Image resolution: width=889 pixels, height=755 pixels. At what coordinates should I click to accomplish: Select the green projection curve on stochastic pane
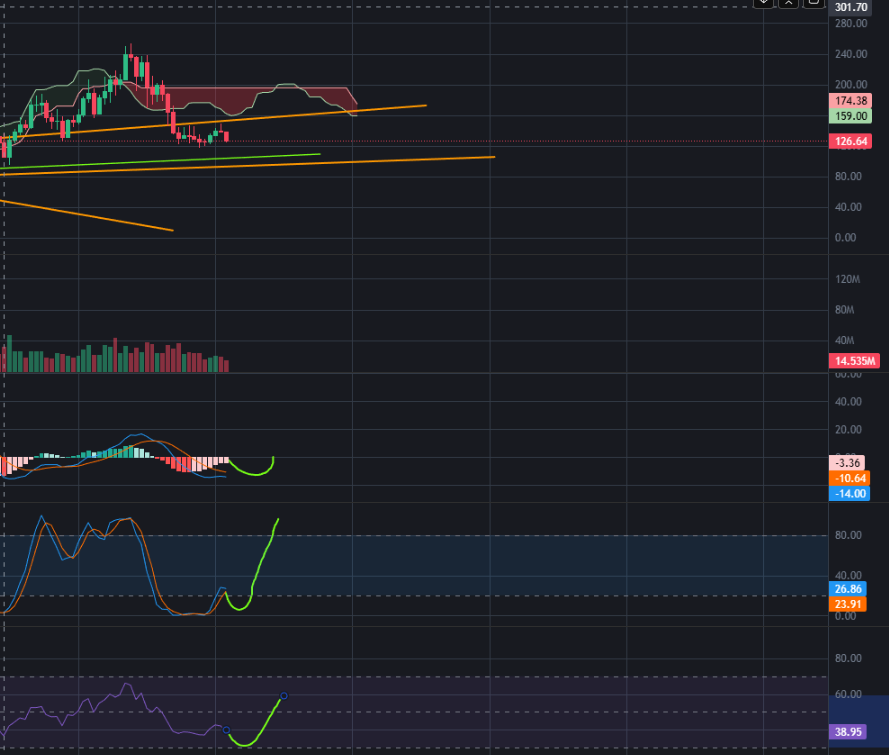coord(262,562)
